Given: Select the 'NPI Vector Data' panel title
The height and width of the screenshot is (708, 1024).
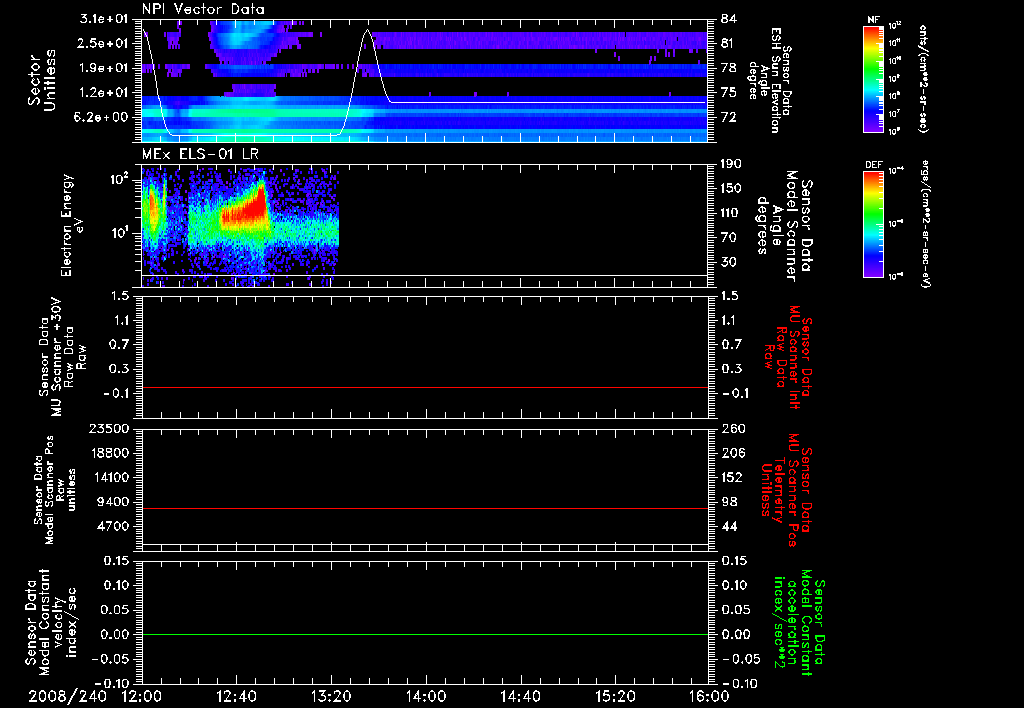Looking at the screenshot, I should [x=203, y=9].
